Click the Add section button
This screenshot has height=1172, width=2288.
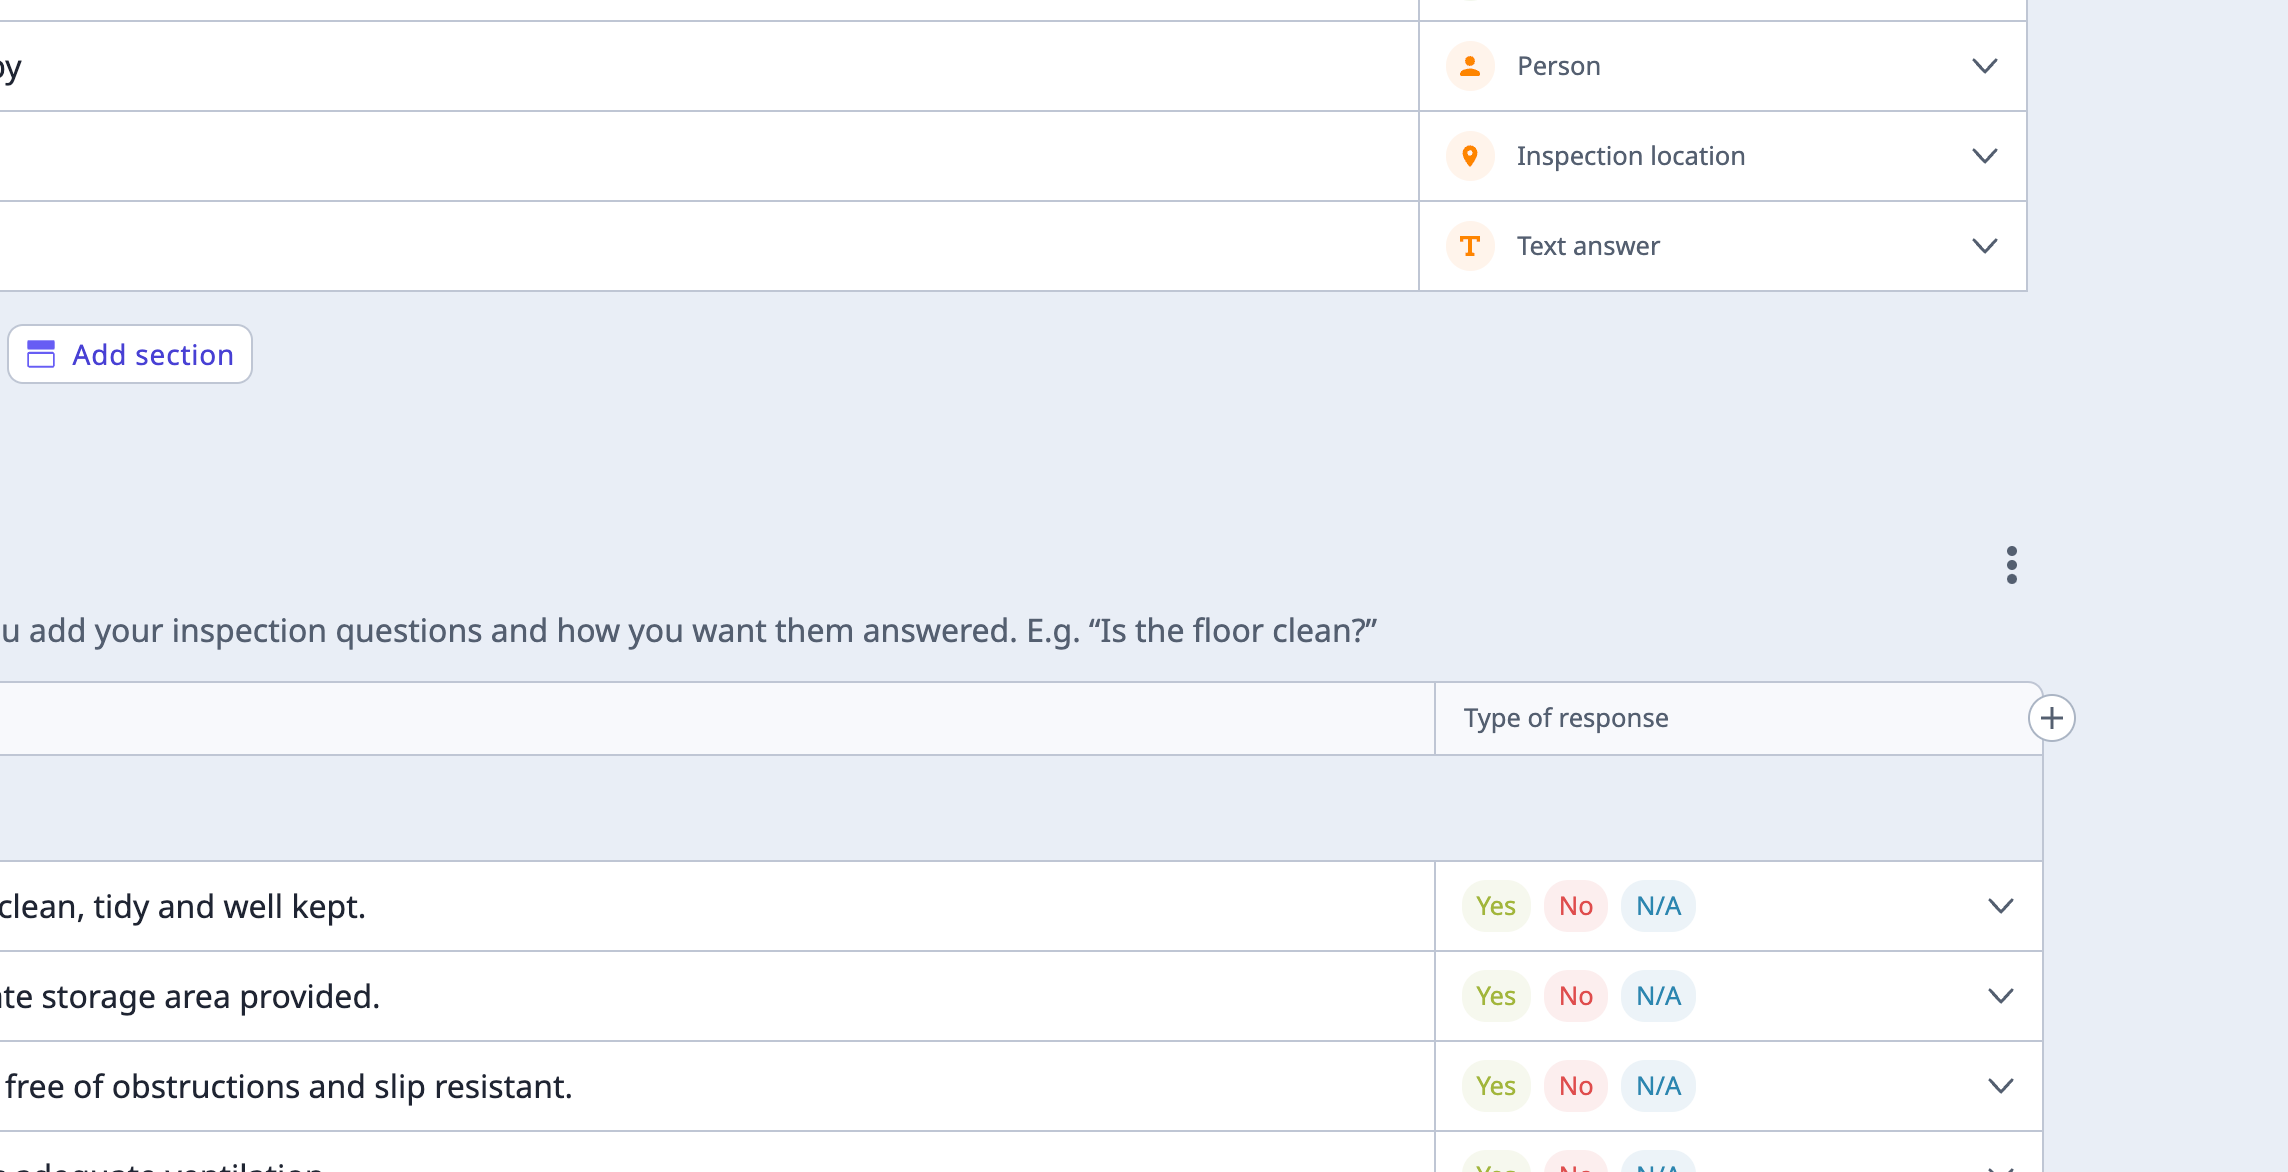pyautogui.click(x=129, y=354)
